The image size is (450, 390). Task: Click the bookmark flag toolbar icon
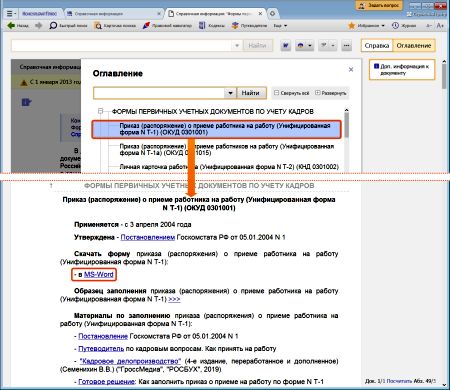point(324,45)
